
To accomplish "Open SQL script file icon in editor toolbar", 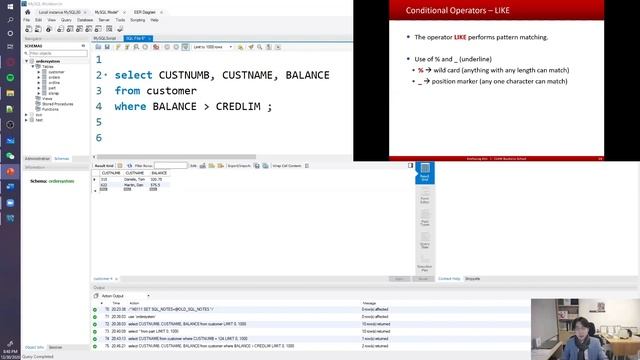I will click(98, 47).
